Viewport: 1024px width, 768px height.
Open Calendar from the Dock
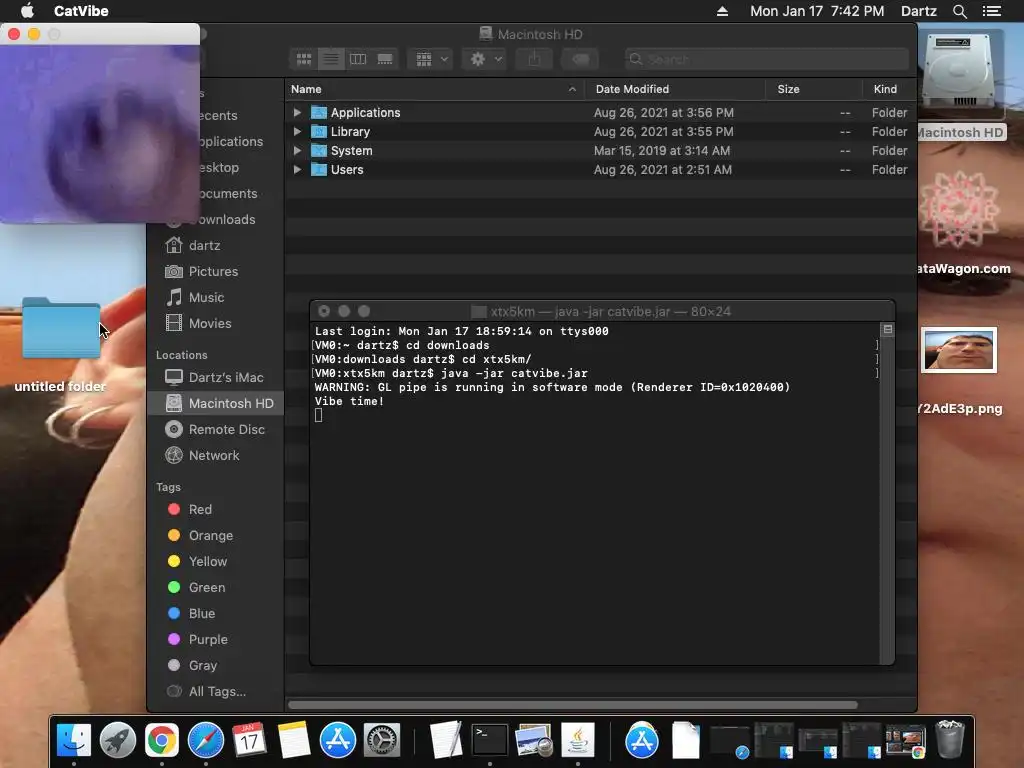tap(249, 741)
